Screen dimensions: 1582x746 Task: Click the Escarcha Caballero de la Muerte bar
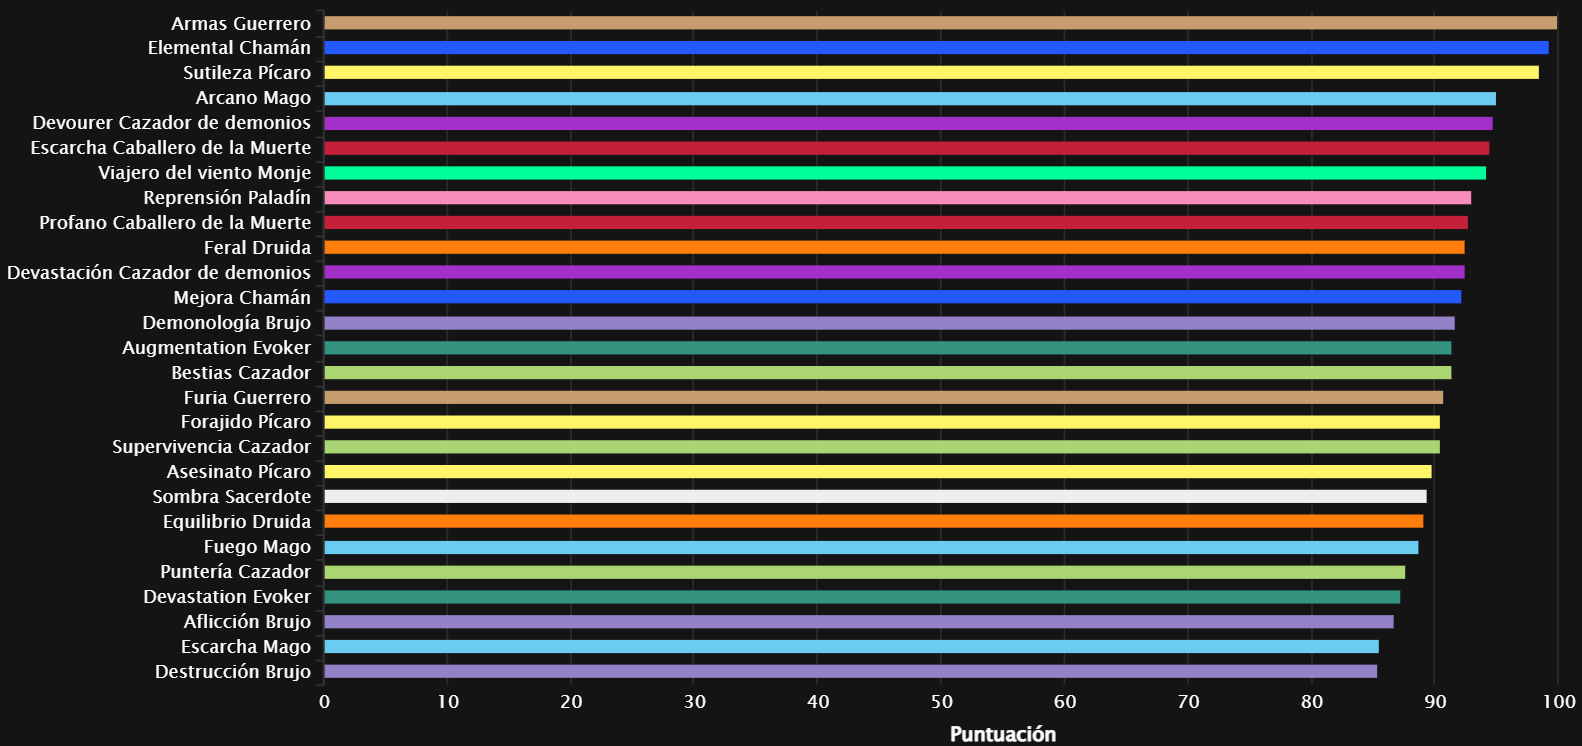point(906,148)
